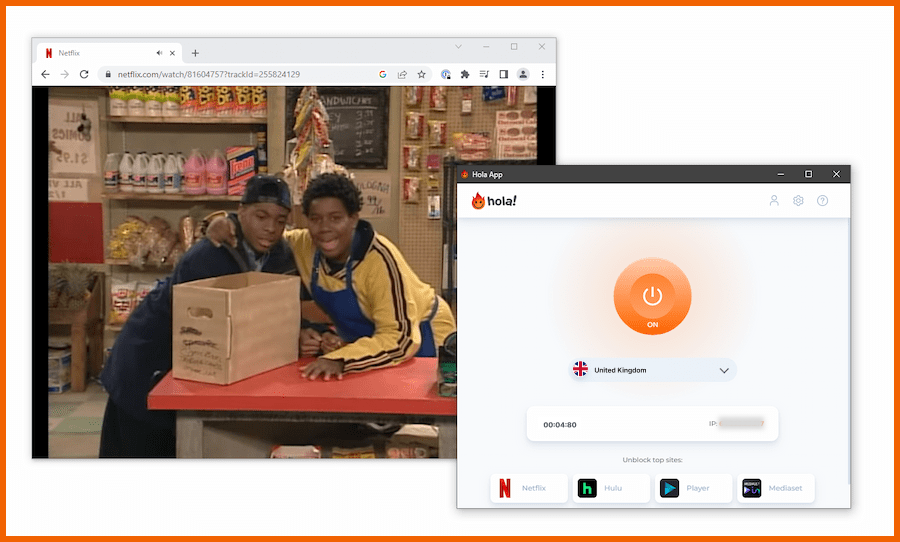Go back in Chrome browser

45,74
